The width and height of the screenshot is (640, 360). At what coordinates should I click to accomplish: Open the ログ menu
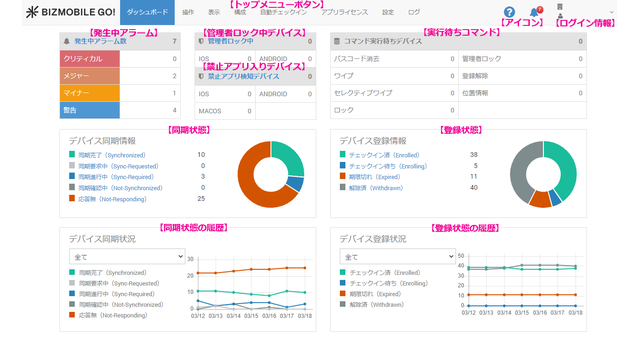click(x=413, y=12)
